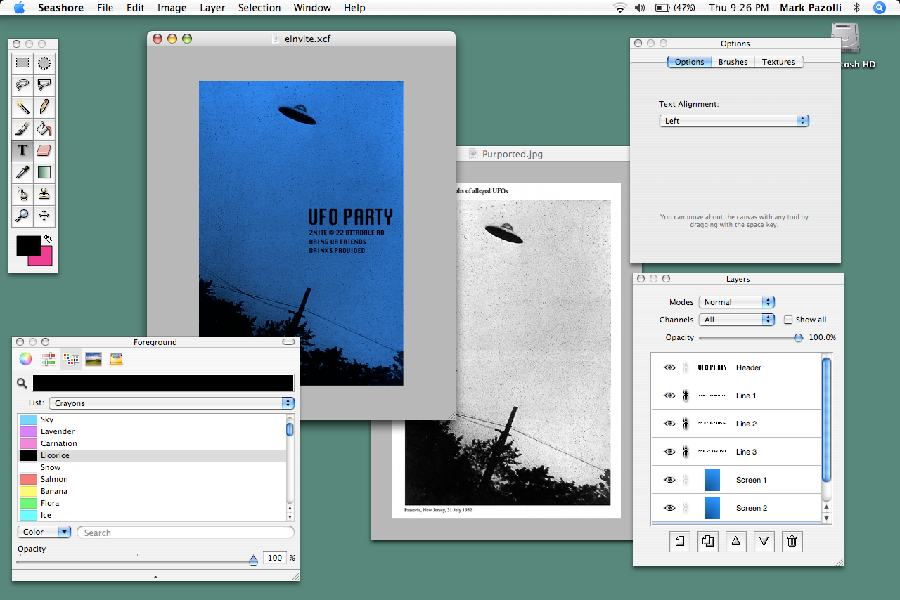This screenshot has height=600, width=900.
Task: Select the Eraser tool
Action: (44, 150)
